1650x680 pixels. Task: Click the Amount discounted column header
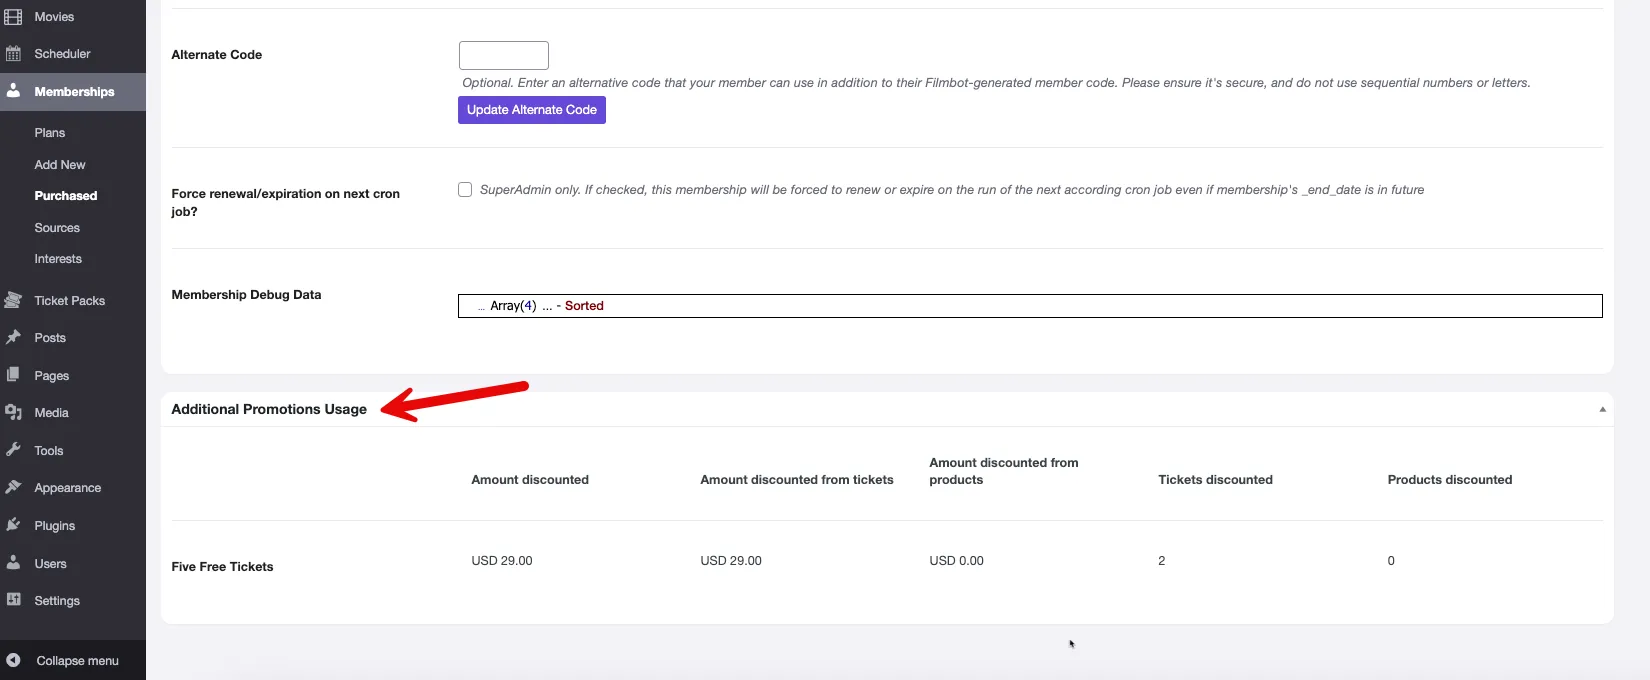[530, 480]
